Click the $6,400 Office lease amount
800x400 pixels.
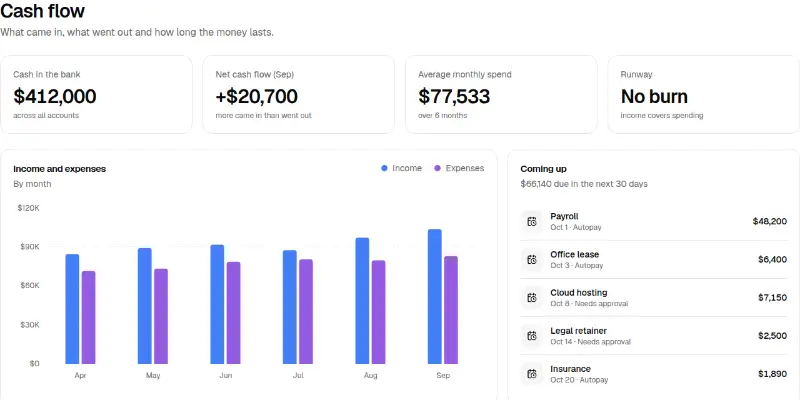click(772, 260)
